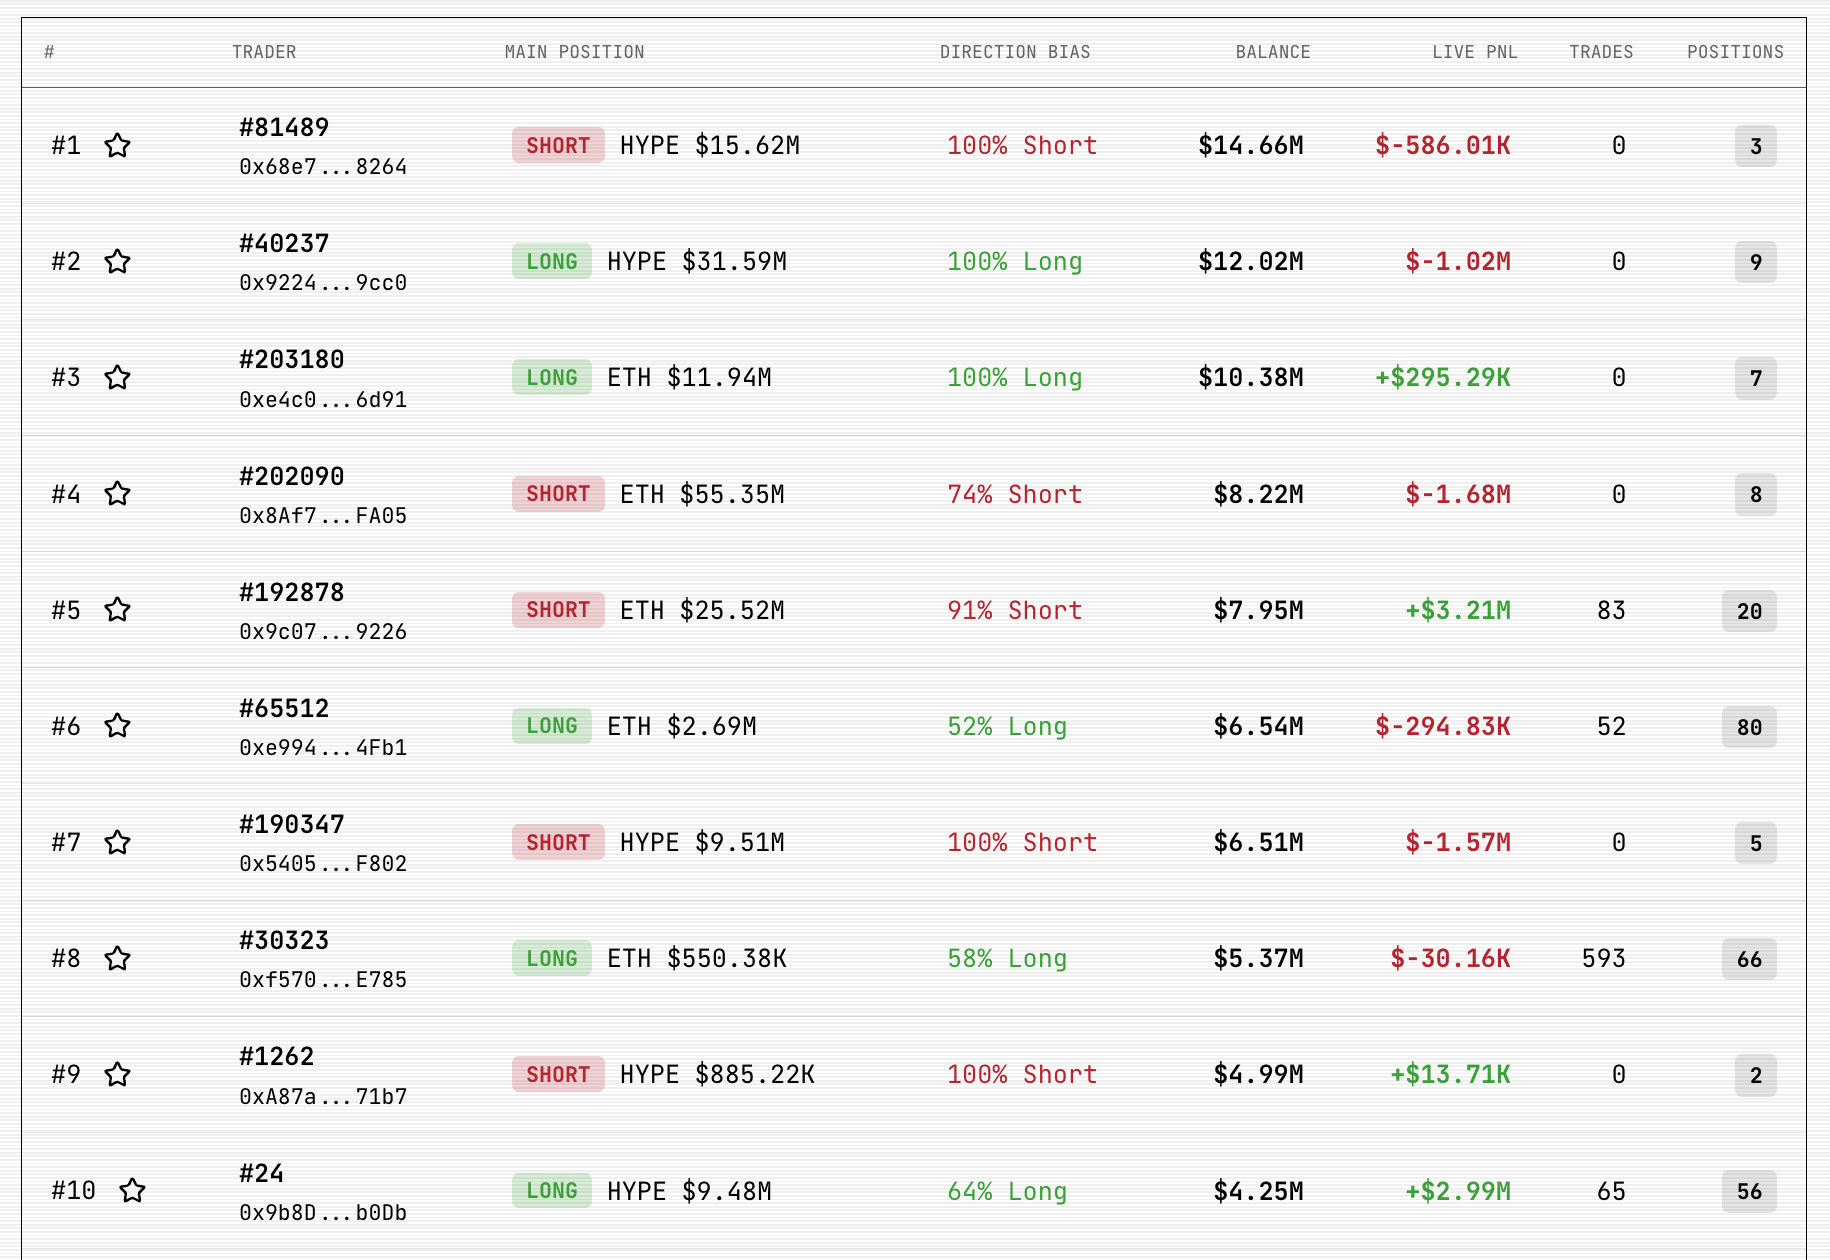Viewport: 1830px width, 1260px height.
Task: Click the positions badge showing 80
Action: [1749, 727]
